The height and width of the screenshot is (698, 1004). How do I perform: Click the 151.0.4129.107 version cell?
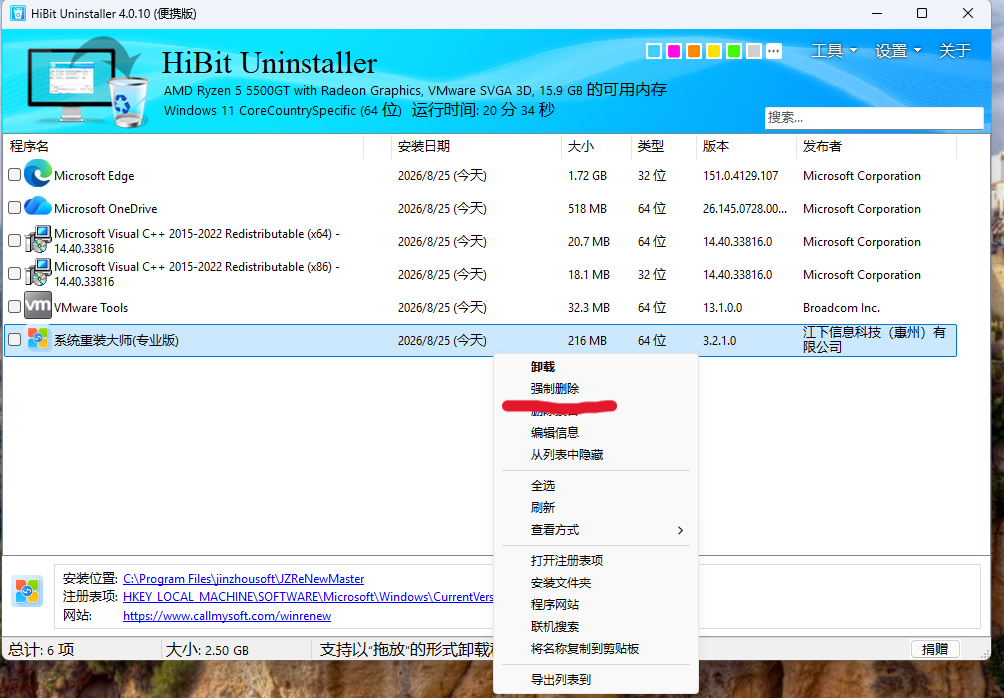pos(741,175)
